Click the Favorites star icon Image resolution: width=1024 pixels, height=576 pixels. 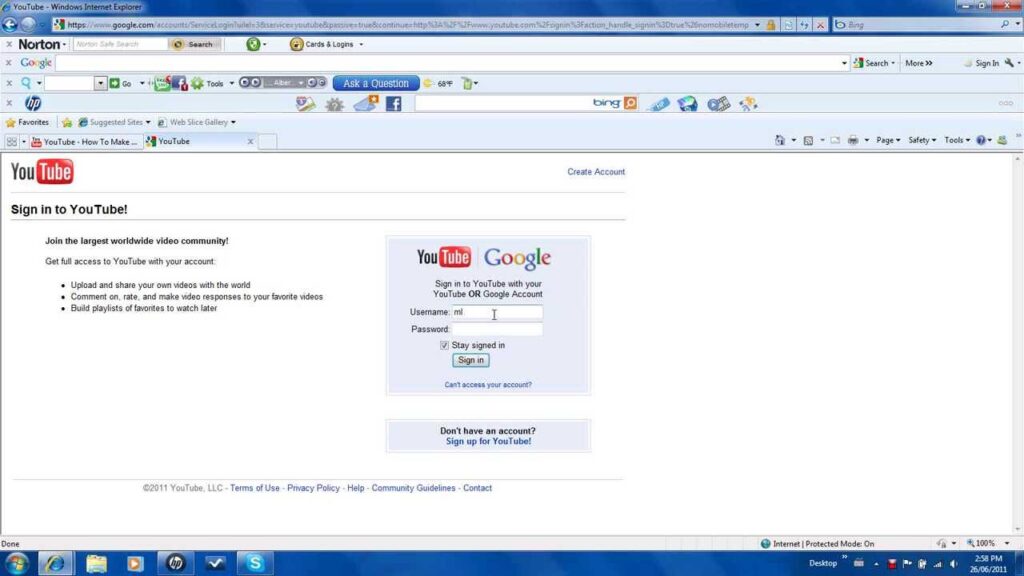[11, 122]
